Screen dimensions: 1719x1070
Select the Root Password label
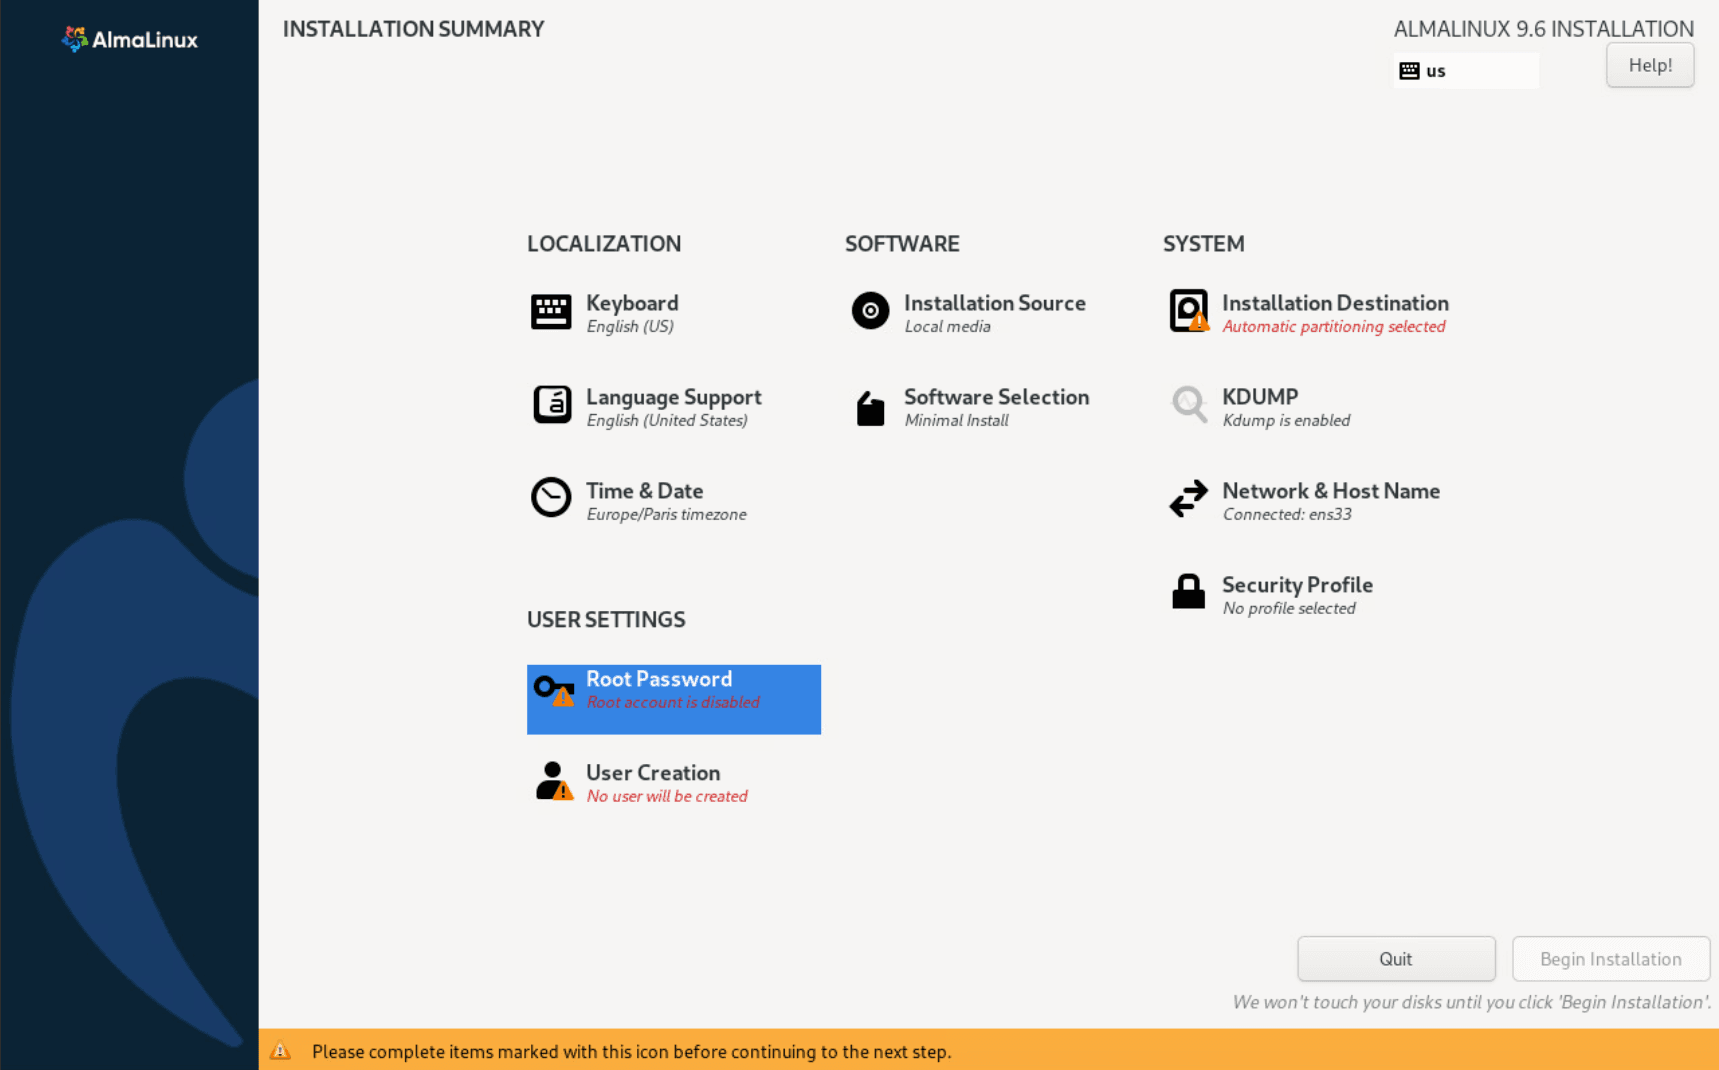(x=659, y=679)
